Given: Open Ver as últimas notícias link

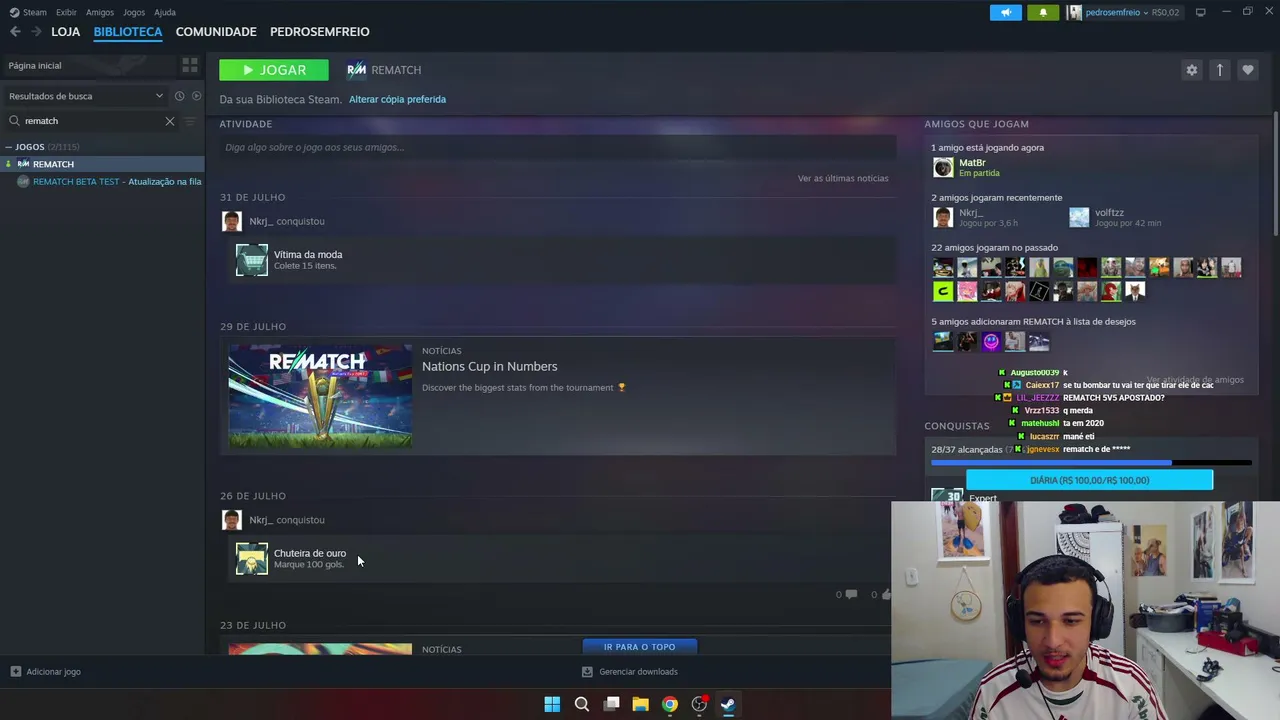Looking at the screenshot, I should point(843,178).
